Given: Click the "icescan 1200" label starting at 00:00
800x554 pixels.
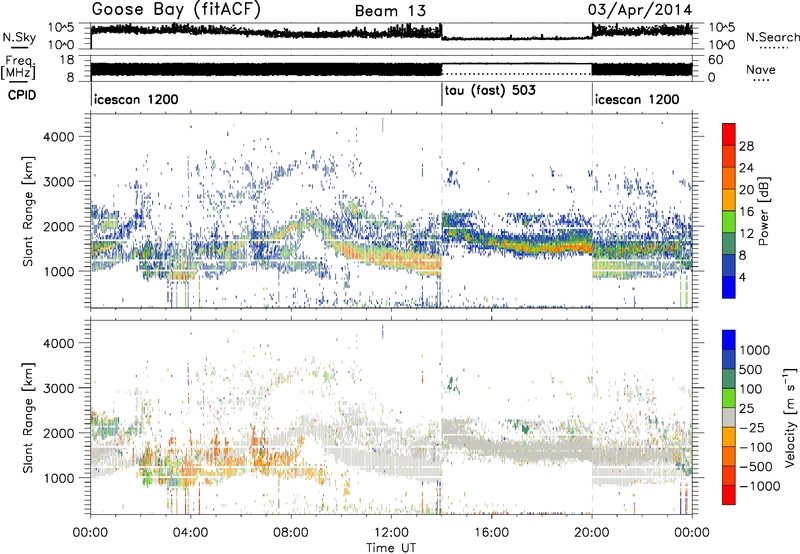Looking at the screenshot, I should coord(136,99).
